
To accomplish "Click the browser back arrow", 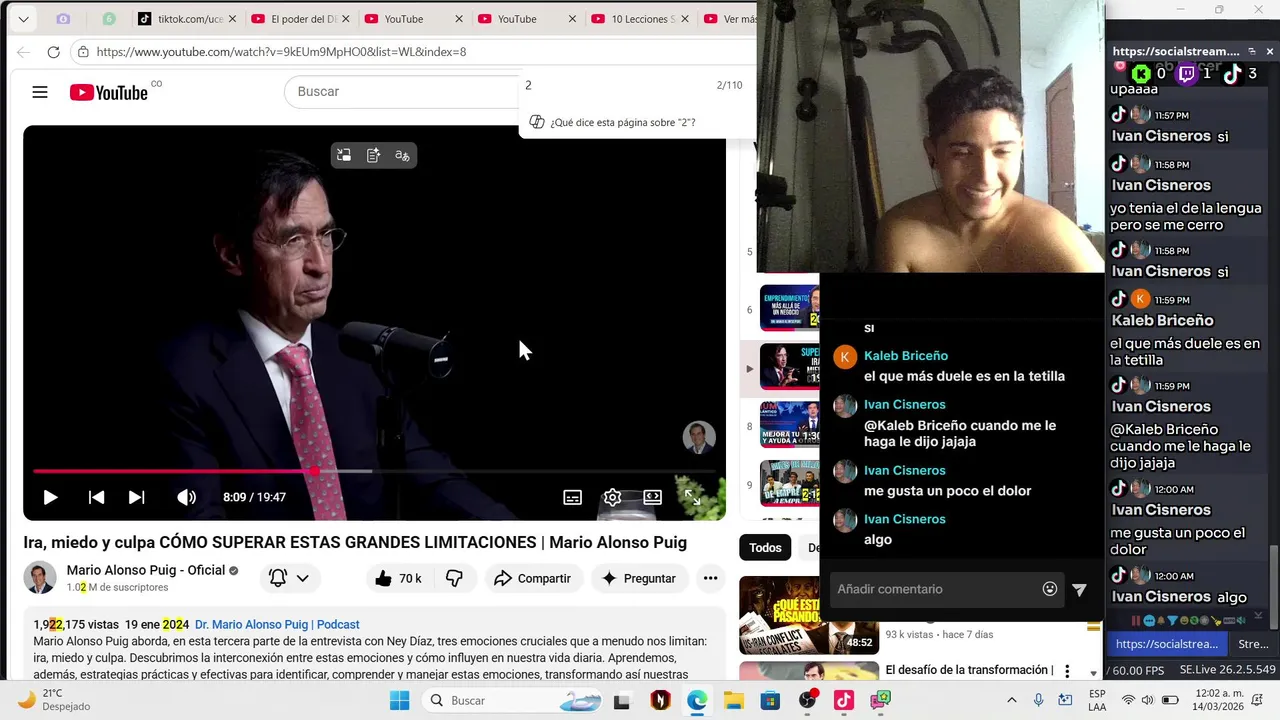I will pyautogui.click(x=23, y=52).
